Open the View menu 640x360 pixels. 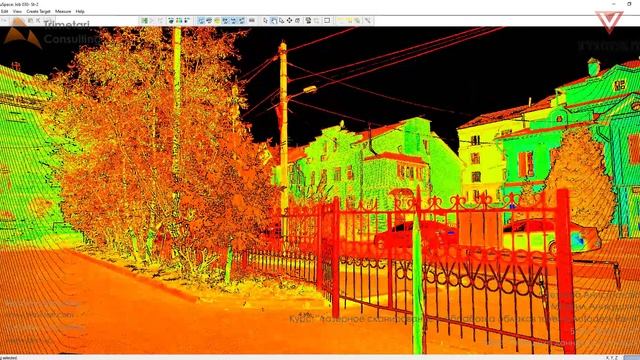coord(17,11)
